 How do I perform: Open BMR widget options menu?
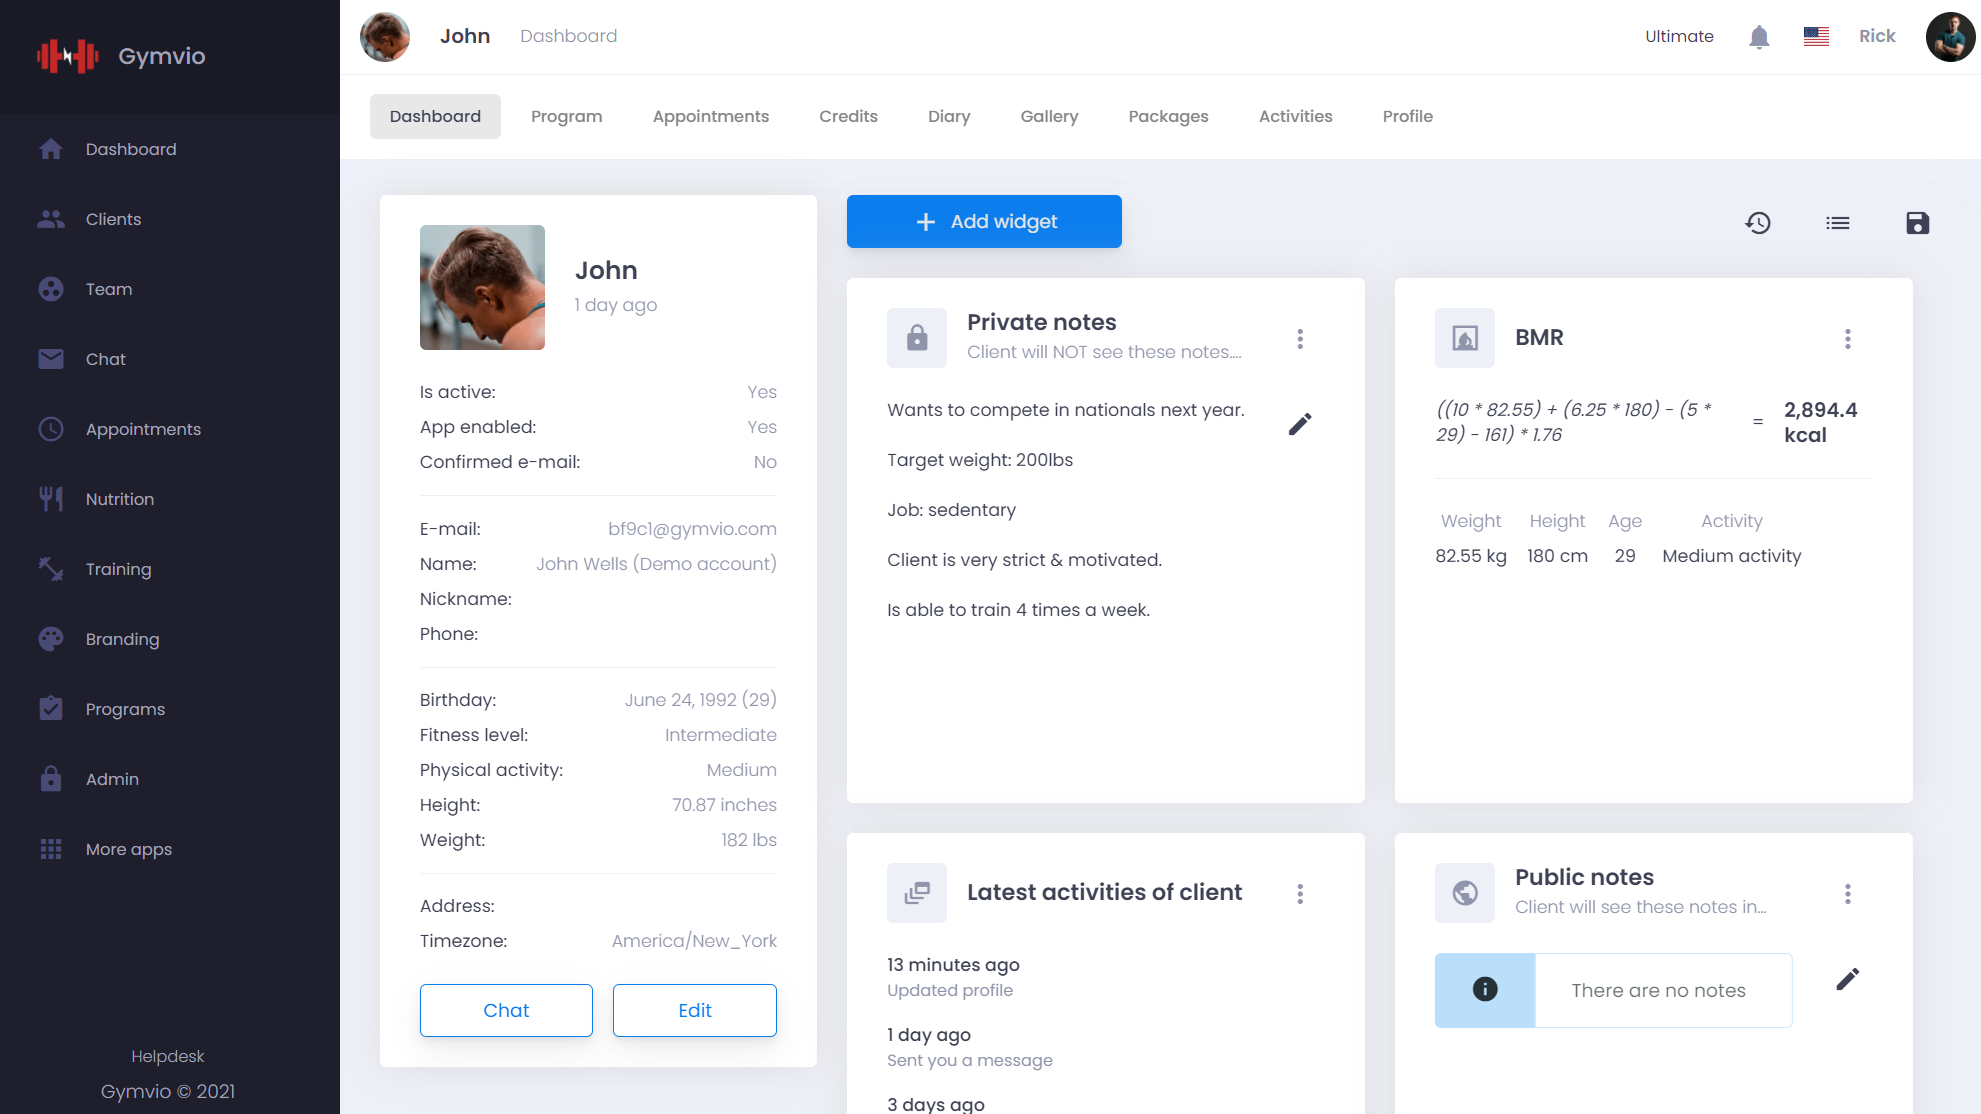(x=1847, y=339)
